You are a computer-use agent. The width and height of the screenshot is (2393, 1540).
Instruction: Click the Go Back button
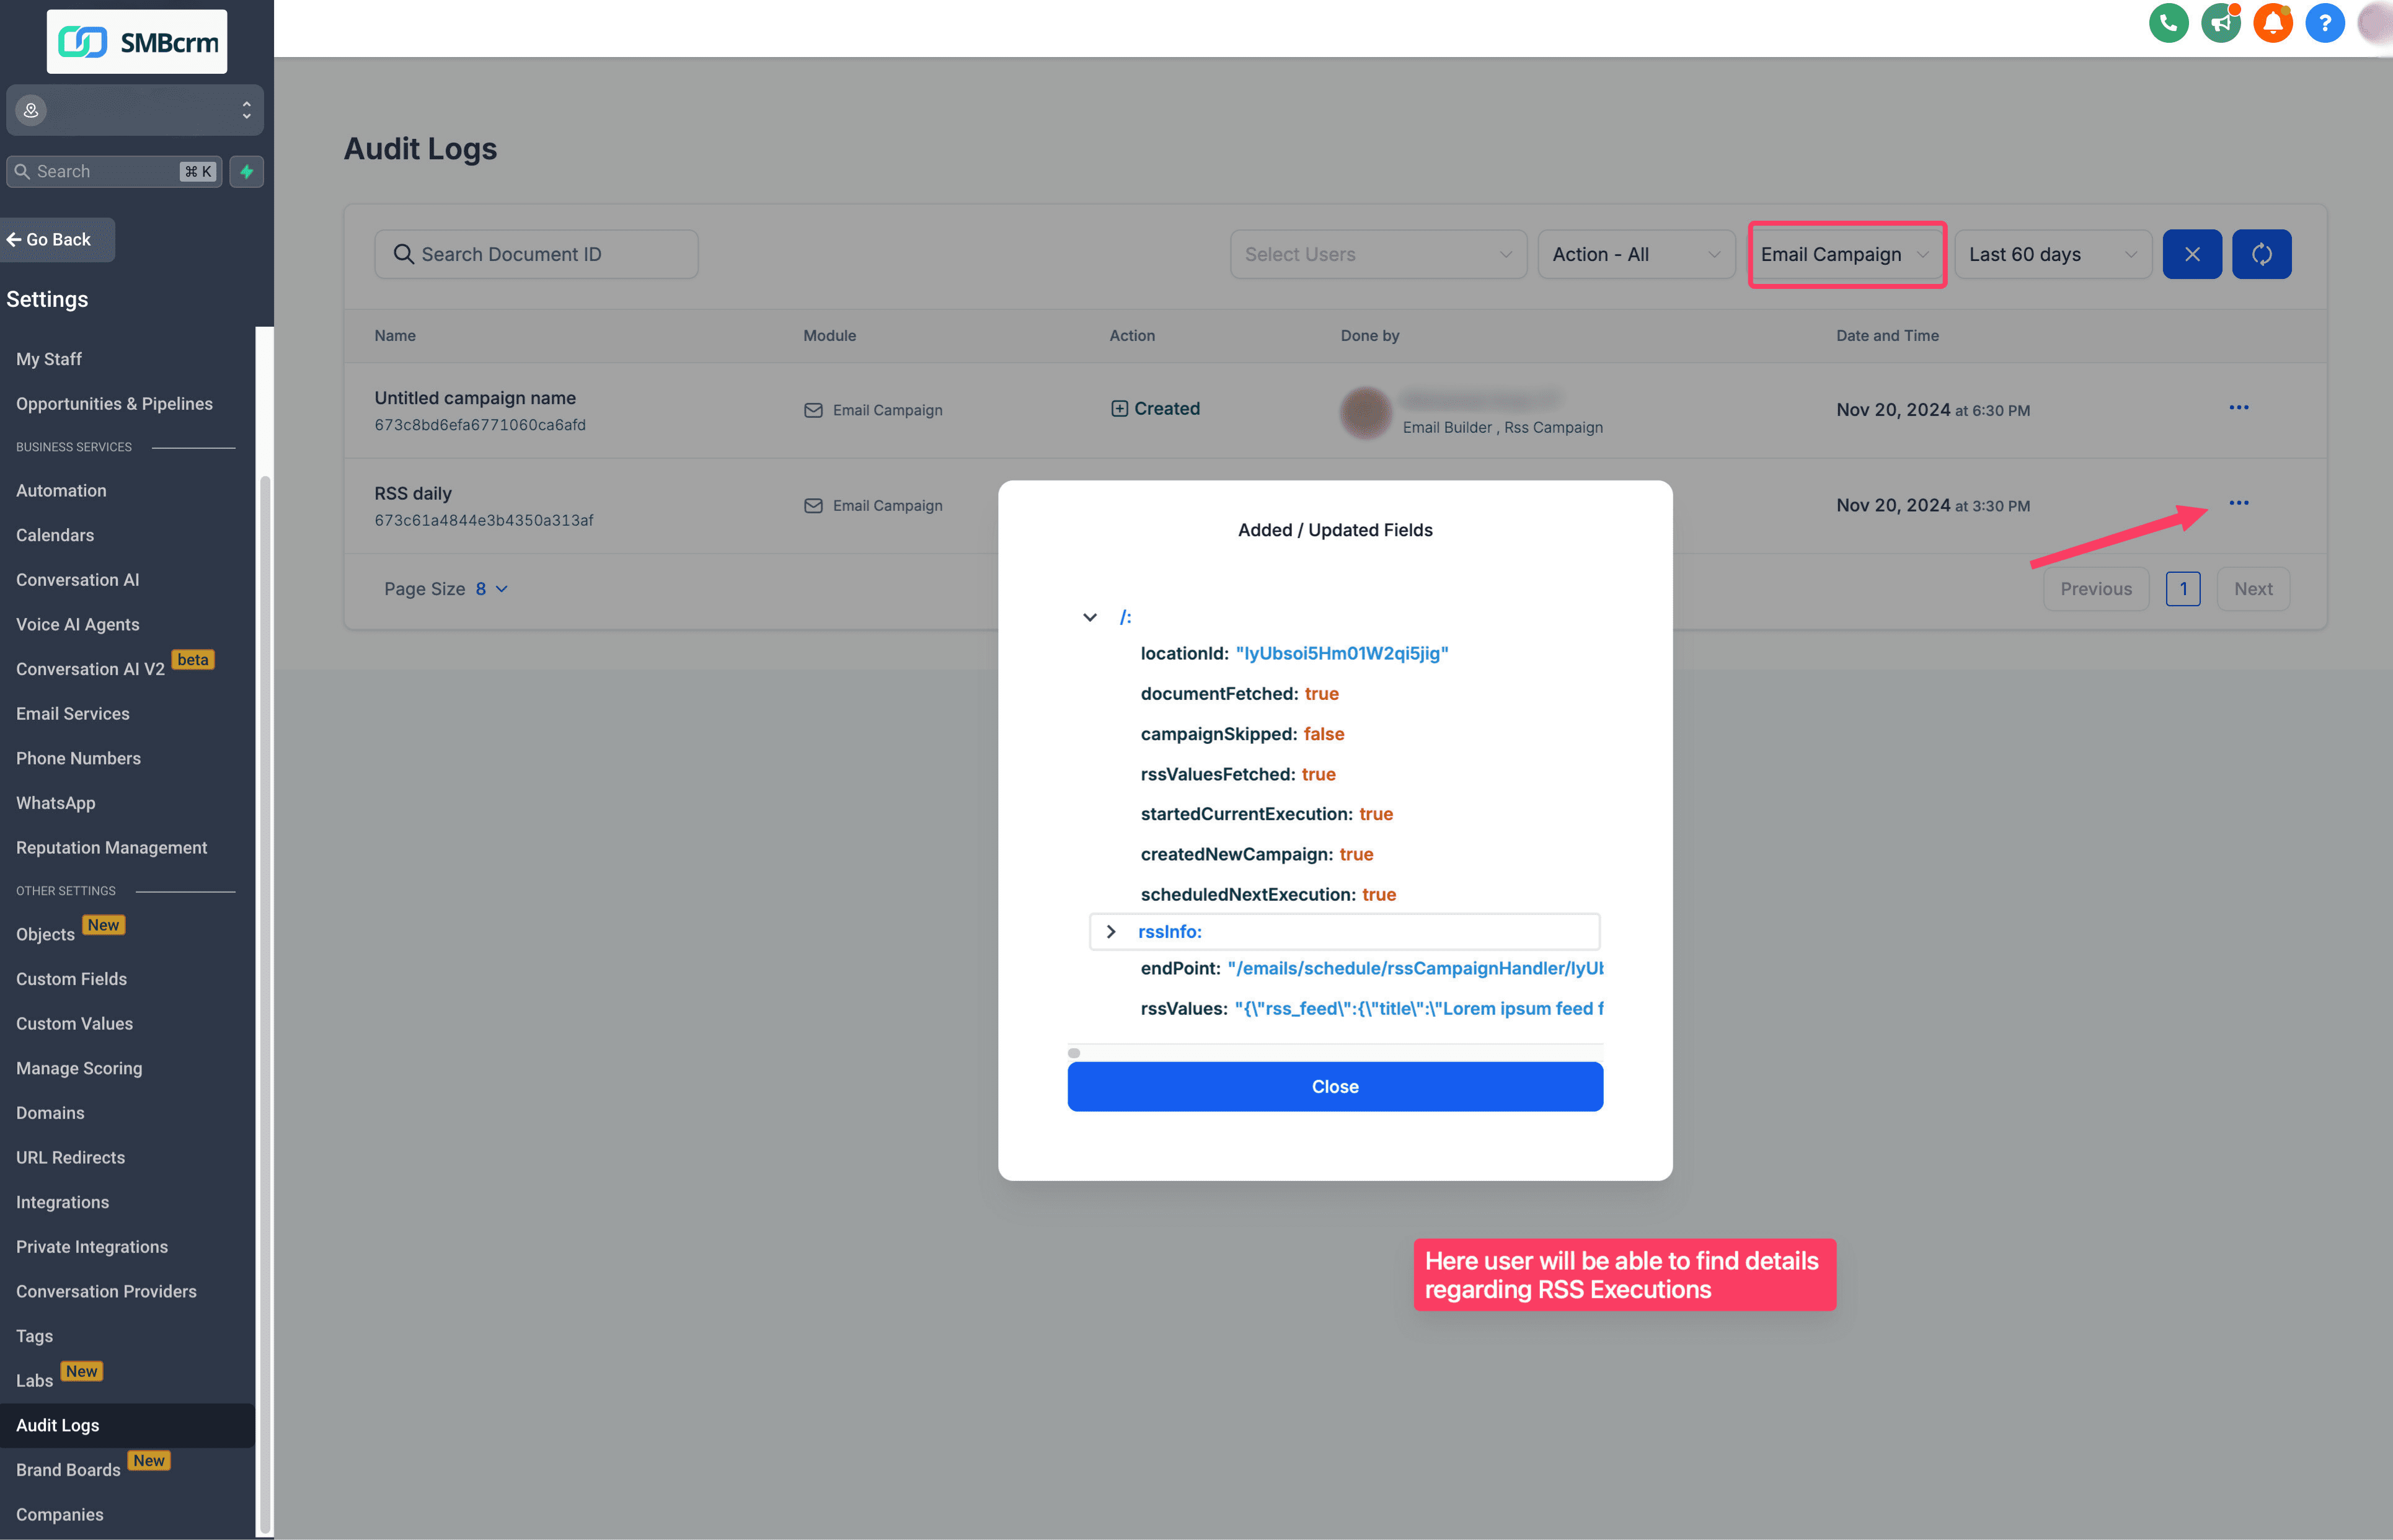57,240
